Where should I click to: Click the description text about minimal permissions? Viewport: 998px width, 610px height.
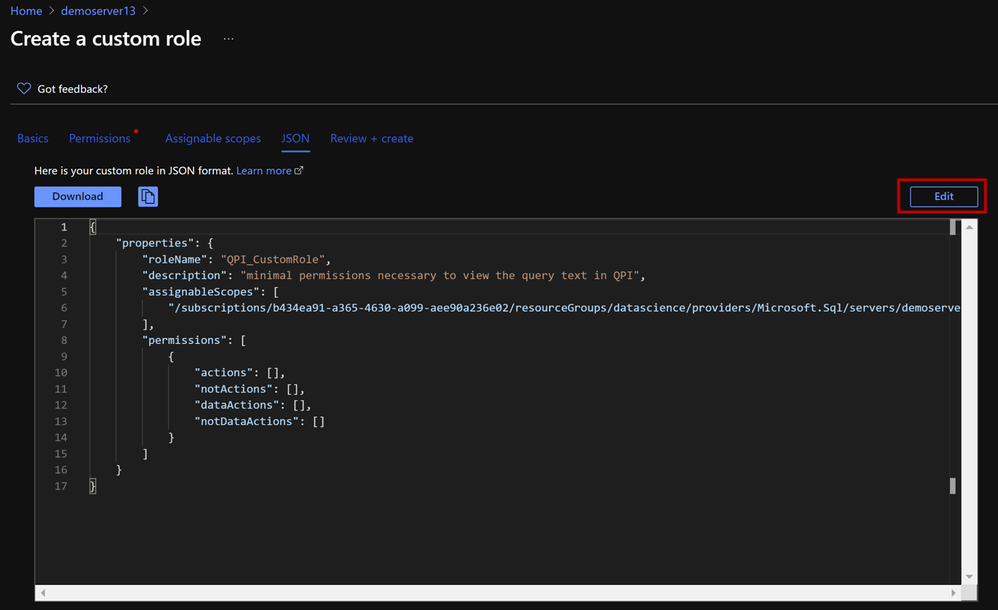point(440,275)
